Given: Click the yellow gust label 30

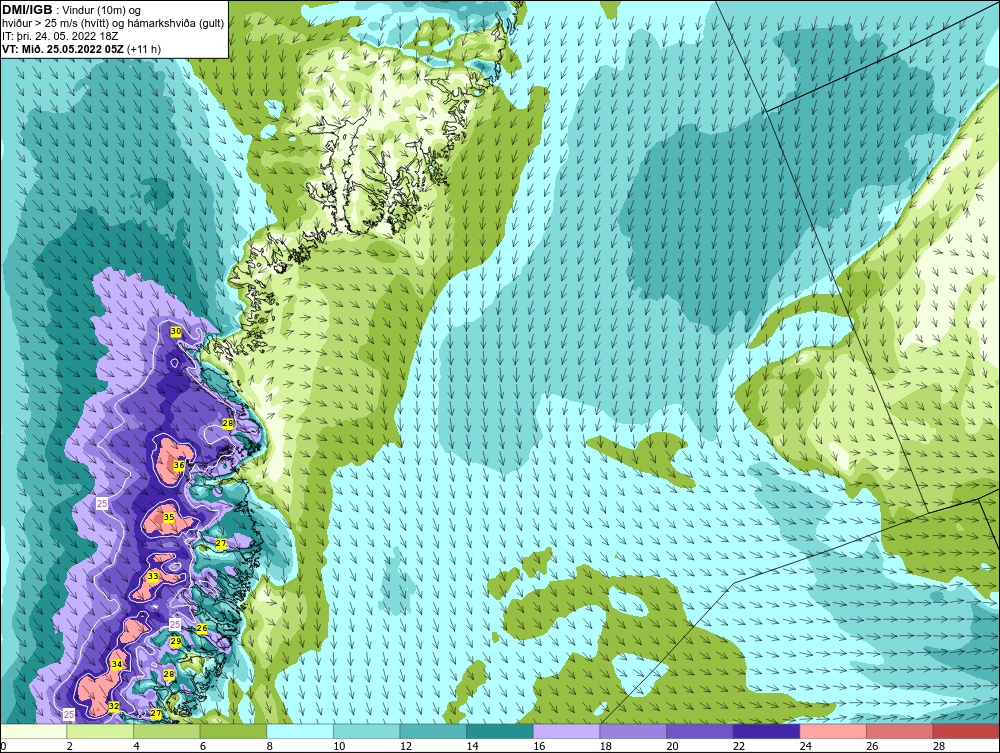Looking at the screenshot, I should (175, 332).
